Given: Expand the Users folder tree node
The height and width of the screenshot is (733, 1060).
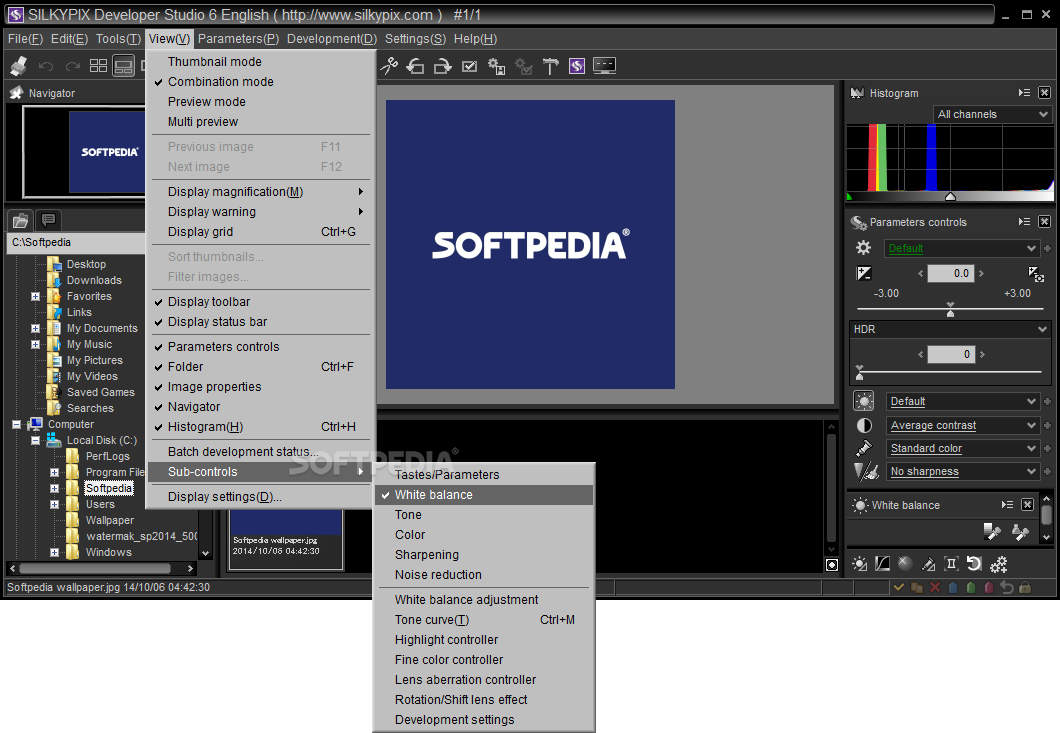Looking at the screenshot, I should coord(54,504).
